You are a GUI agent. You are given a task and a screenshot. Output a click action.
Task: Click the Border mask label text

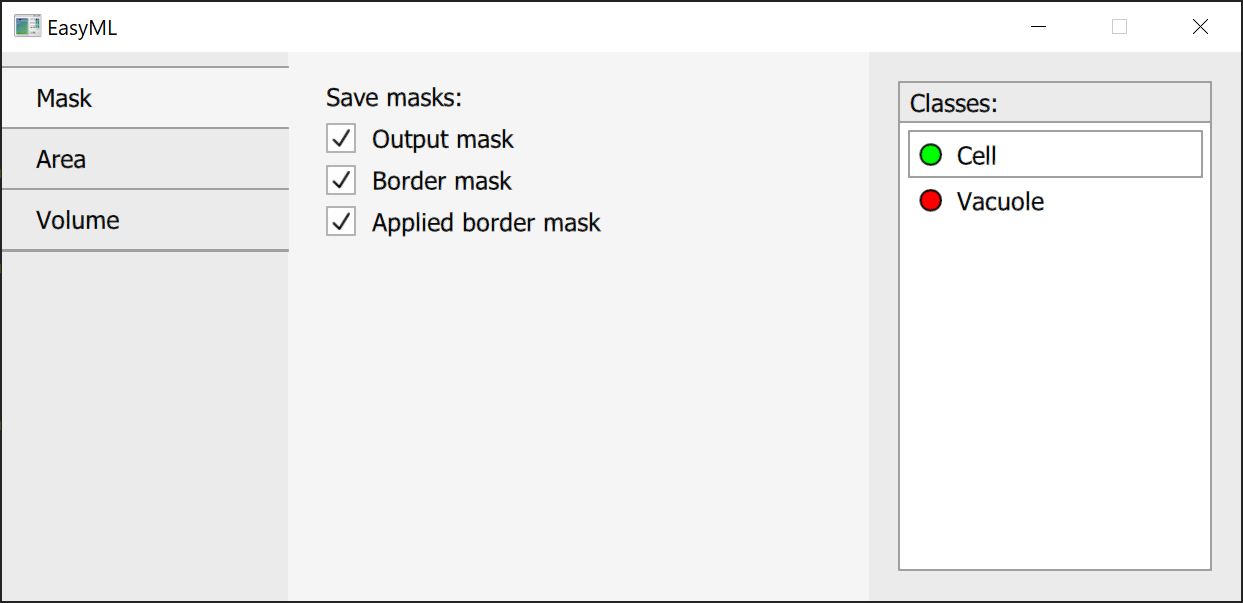point(441,181)
